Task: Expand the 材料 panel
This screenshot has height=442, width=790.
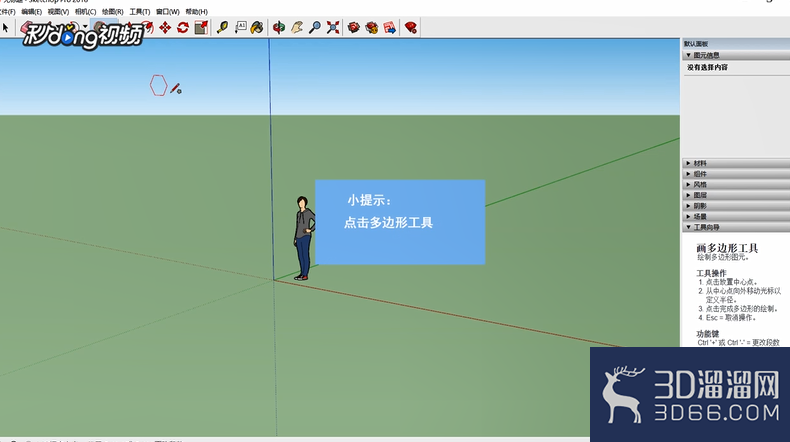Action: click(736, 163)
